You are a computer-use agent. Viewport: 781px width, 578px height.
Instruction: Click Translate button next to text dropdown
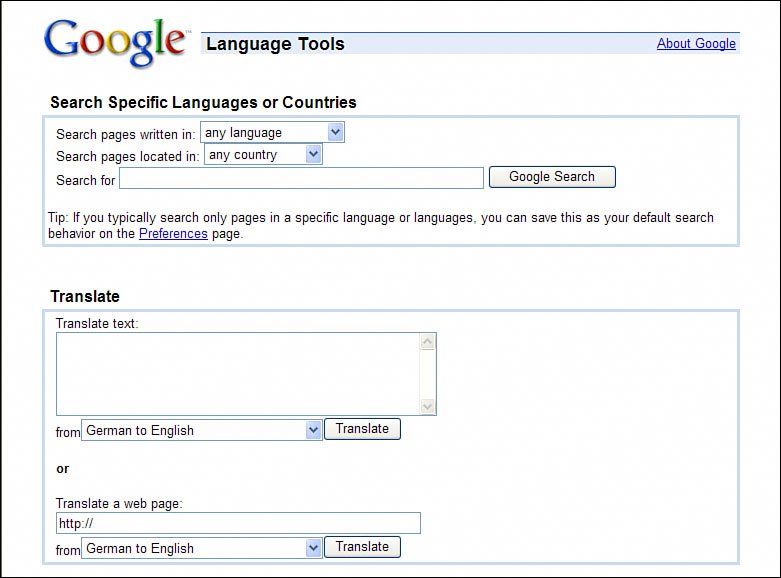click(x=362, y=429)
